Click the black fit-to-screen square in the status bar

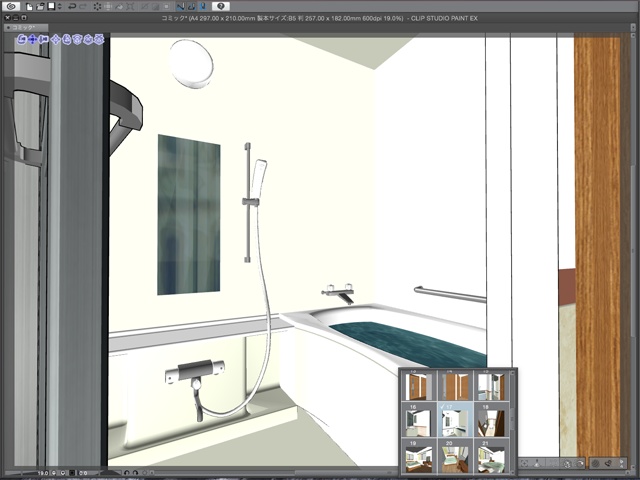[x=73, y=473]
